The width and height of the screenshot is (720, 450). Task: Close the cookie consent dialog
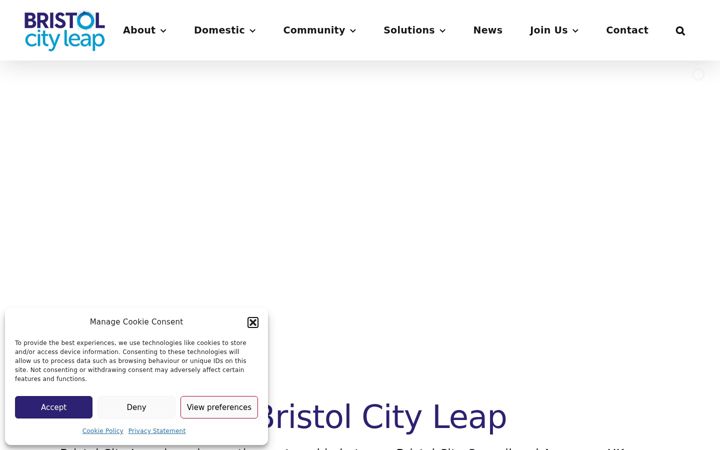coord(253,322)
